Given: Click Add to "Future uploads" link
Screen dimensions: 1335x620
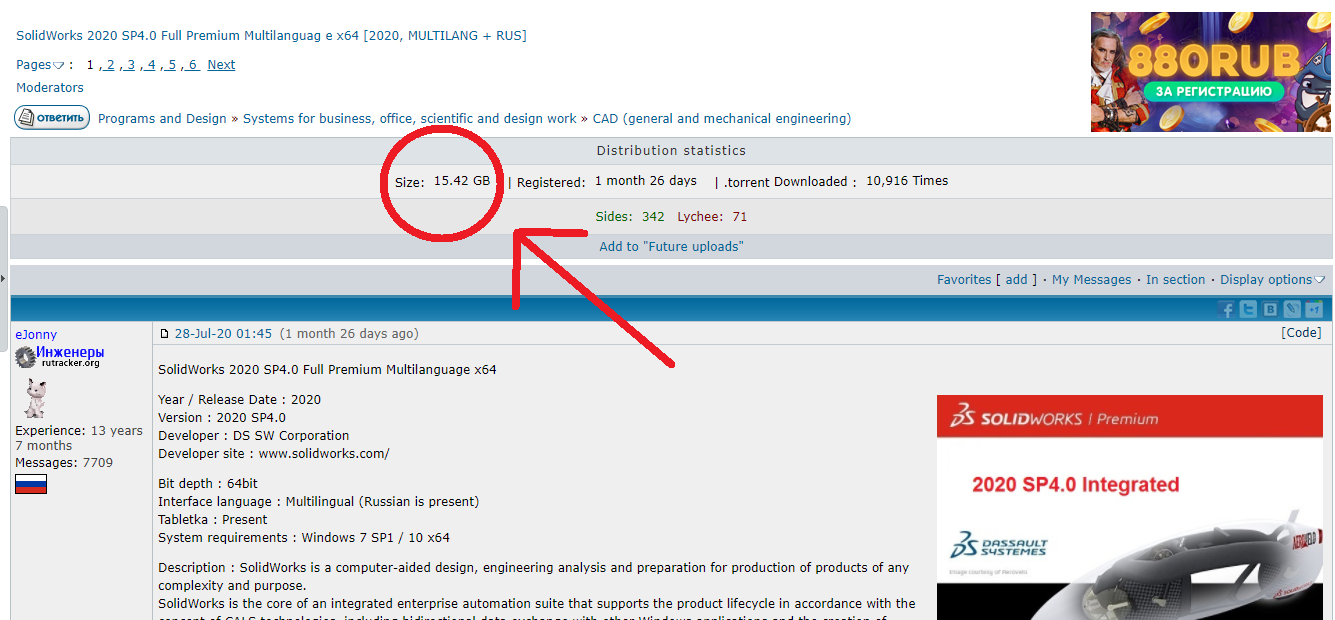Looking at the screenshot, I should pyautogui.click(x=671, y=247).
